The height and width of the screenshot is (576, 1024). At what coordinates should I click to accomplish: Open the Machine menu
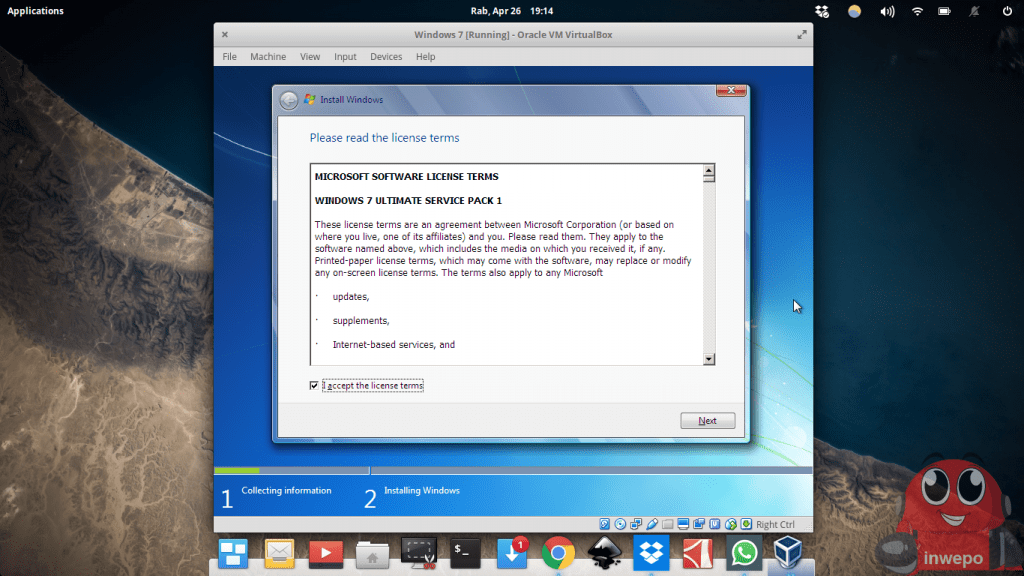click(268, 57)
